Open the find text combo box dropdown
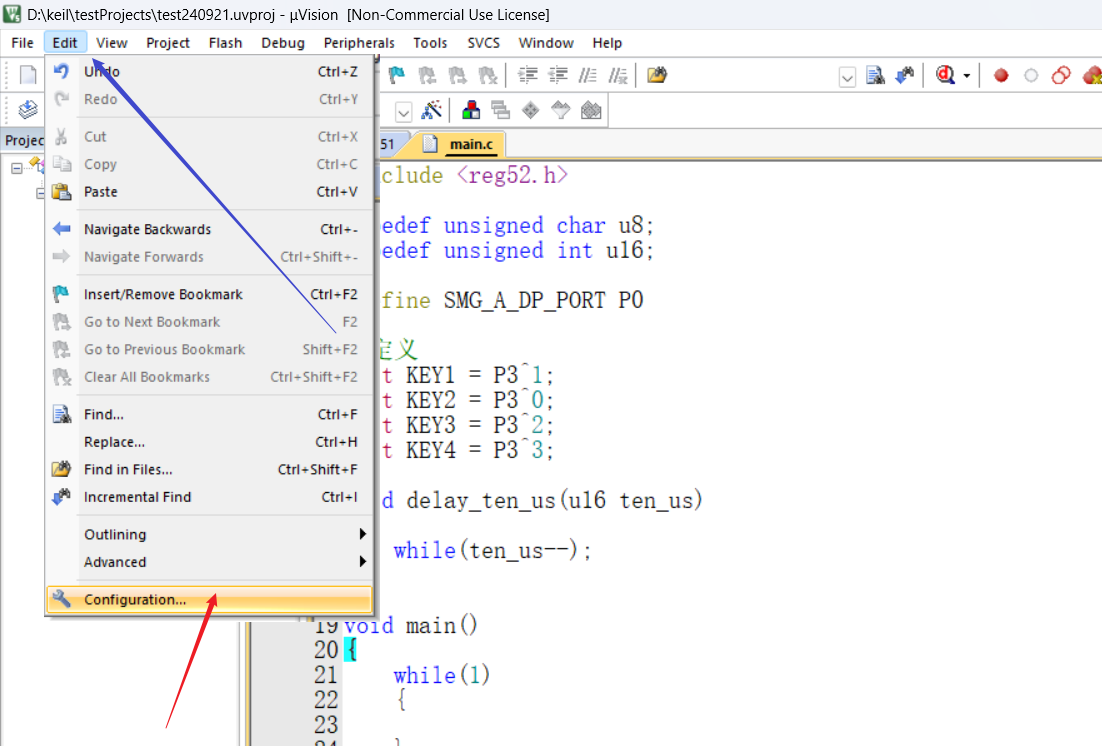This screenshot has height=746, width=1102. [x=847, y=76]
